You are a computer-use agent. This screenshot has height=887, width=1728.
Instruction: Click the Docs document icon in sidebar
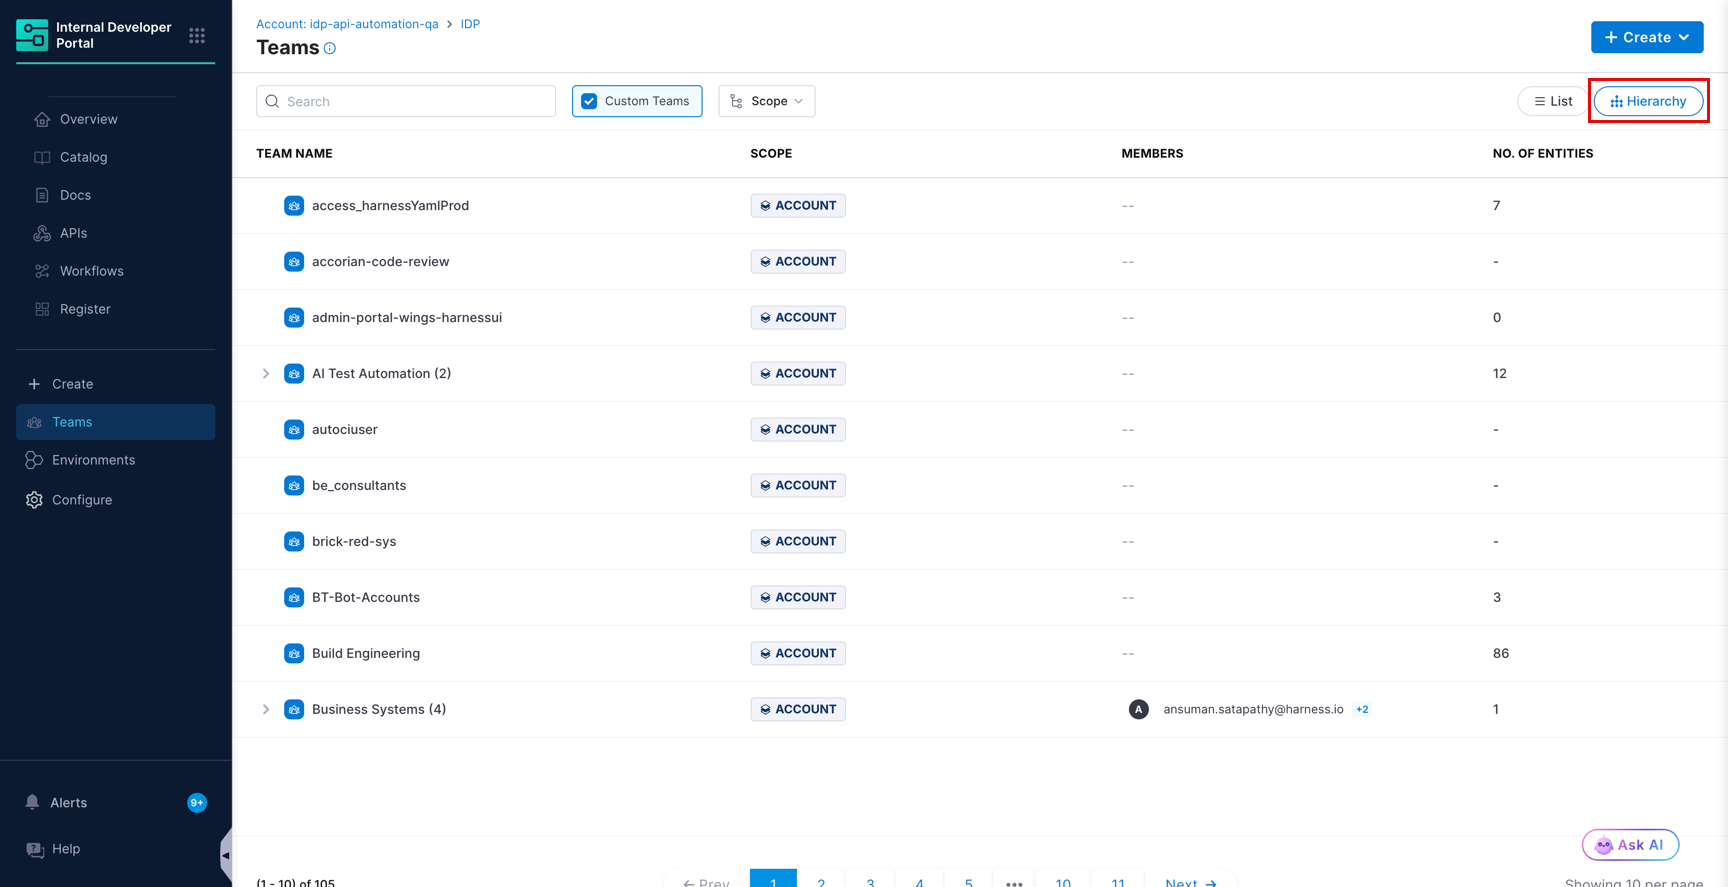pyautogui.click(x=42, y=195)
